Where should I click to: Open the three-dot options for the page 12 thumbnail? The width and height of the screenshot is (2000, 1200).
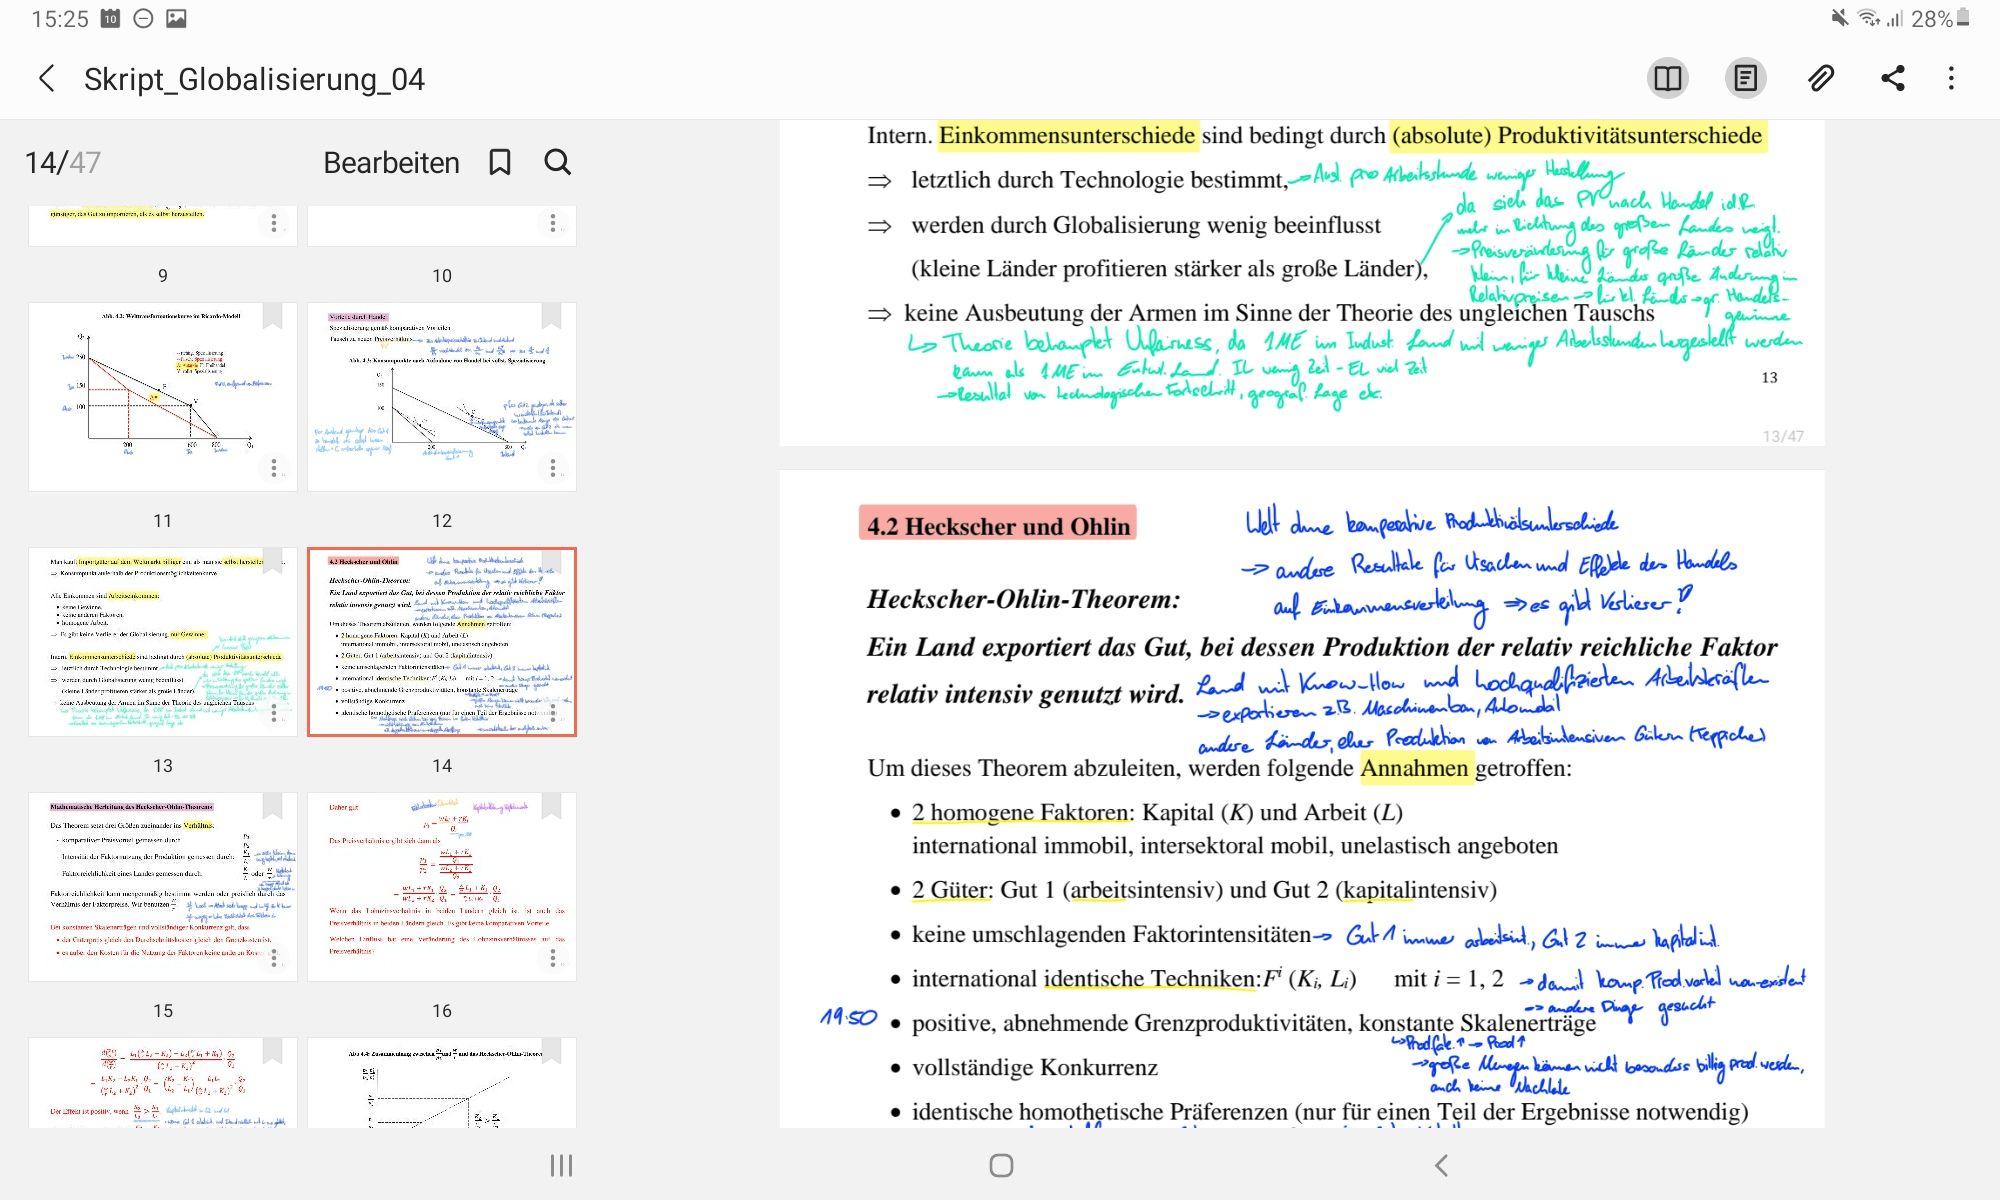pos(553,468)
